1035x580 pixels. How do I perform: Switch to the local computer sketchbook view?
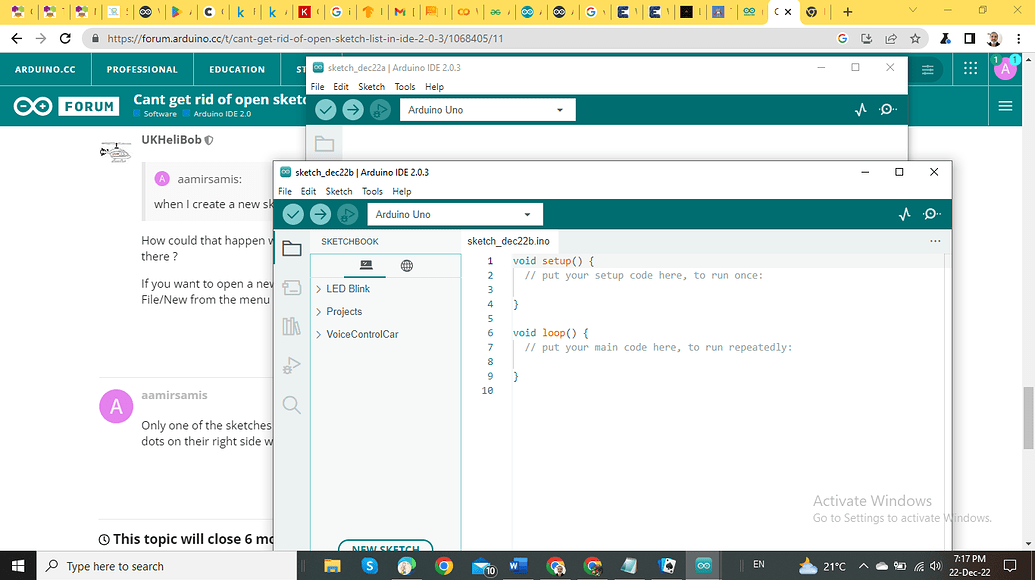point(365,266)
